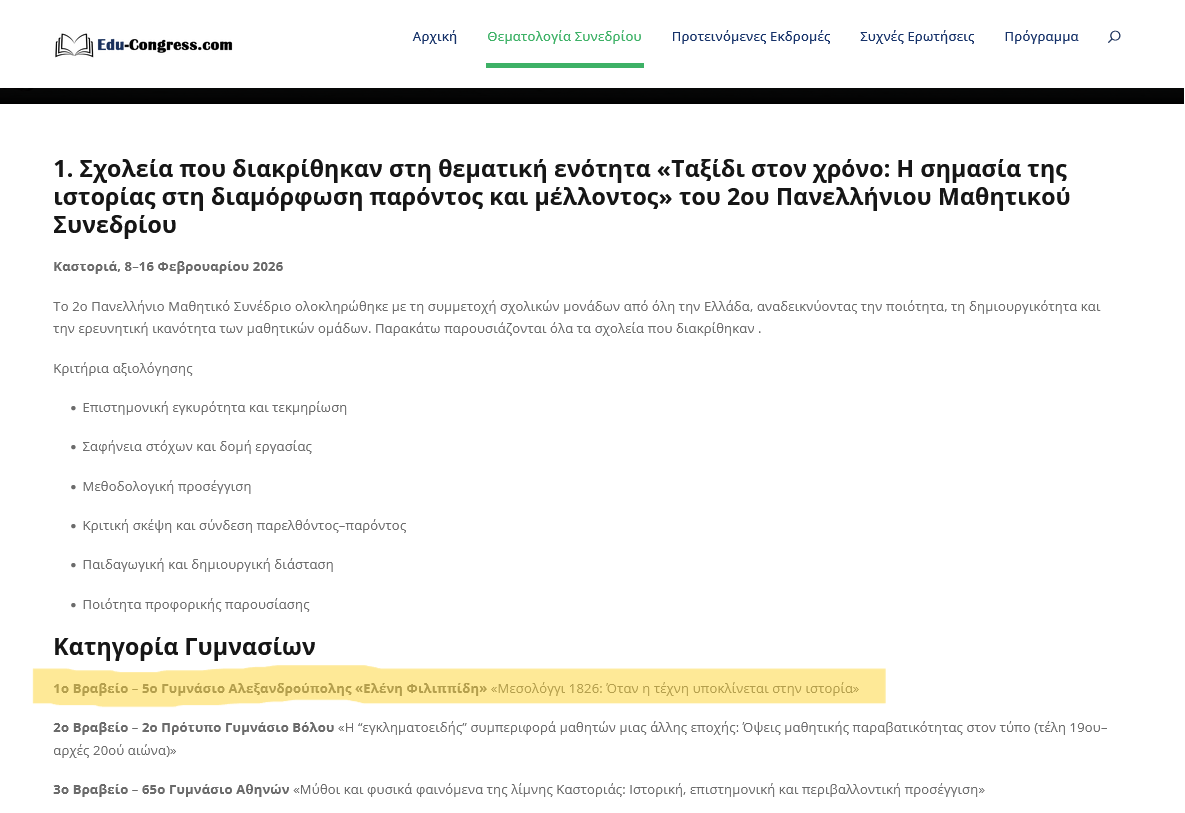Go to the Αρχική menu item
The image size is (1185, 813).
[x=434, y=37]
